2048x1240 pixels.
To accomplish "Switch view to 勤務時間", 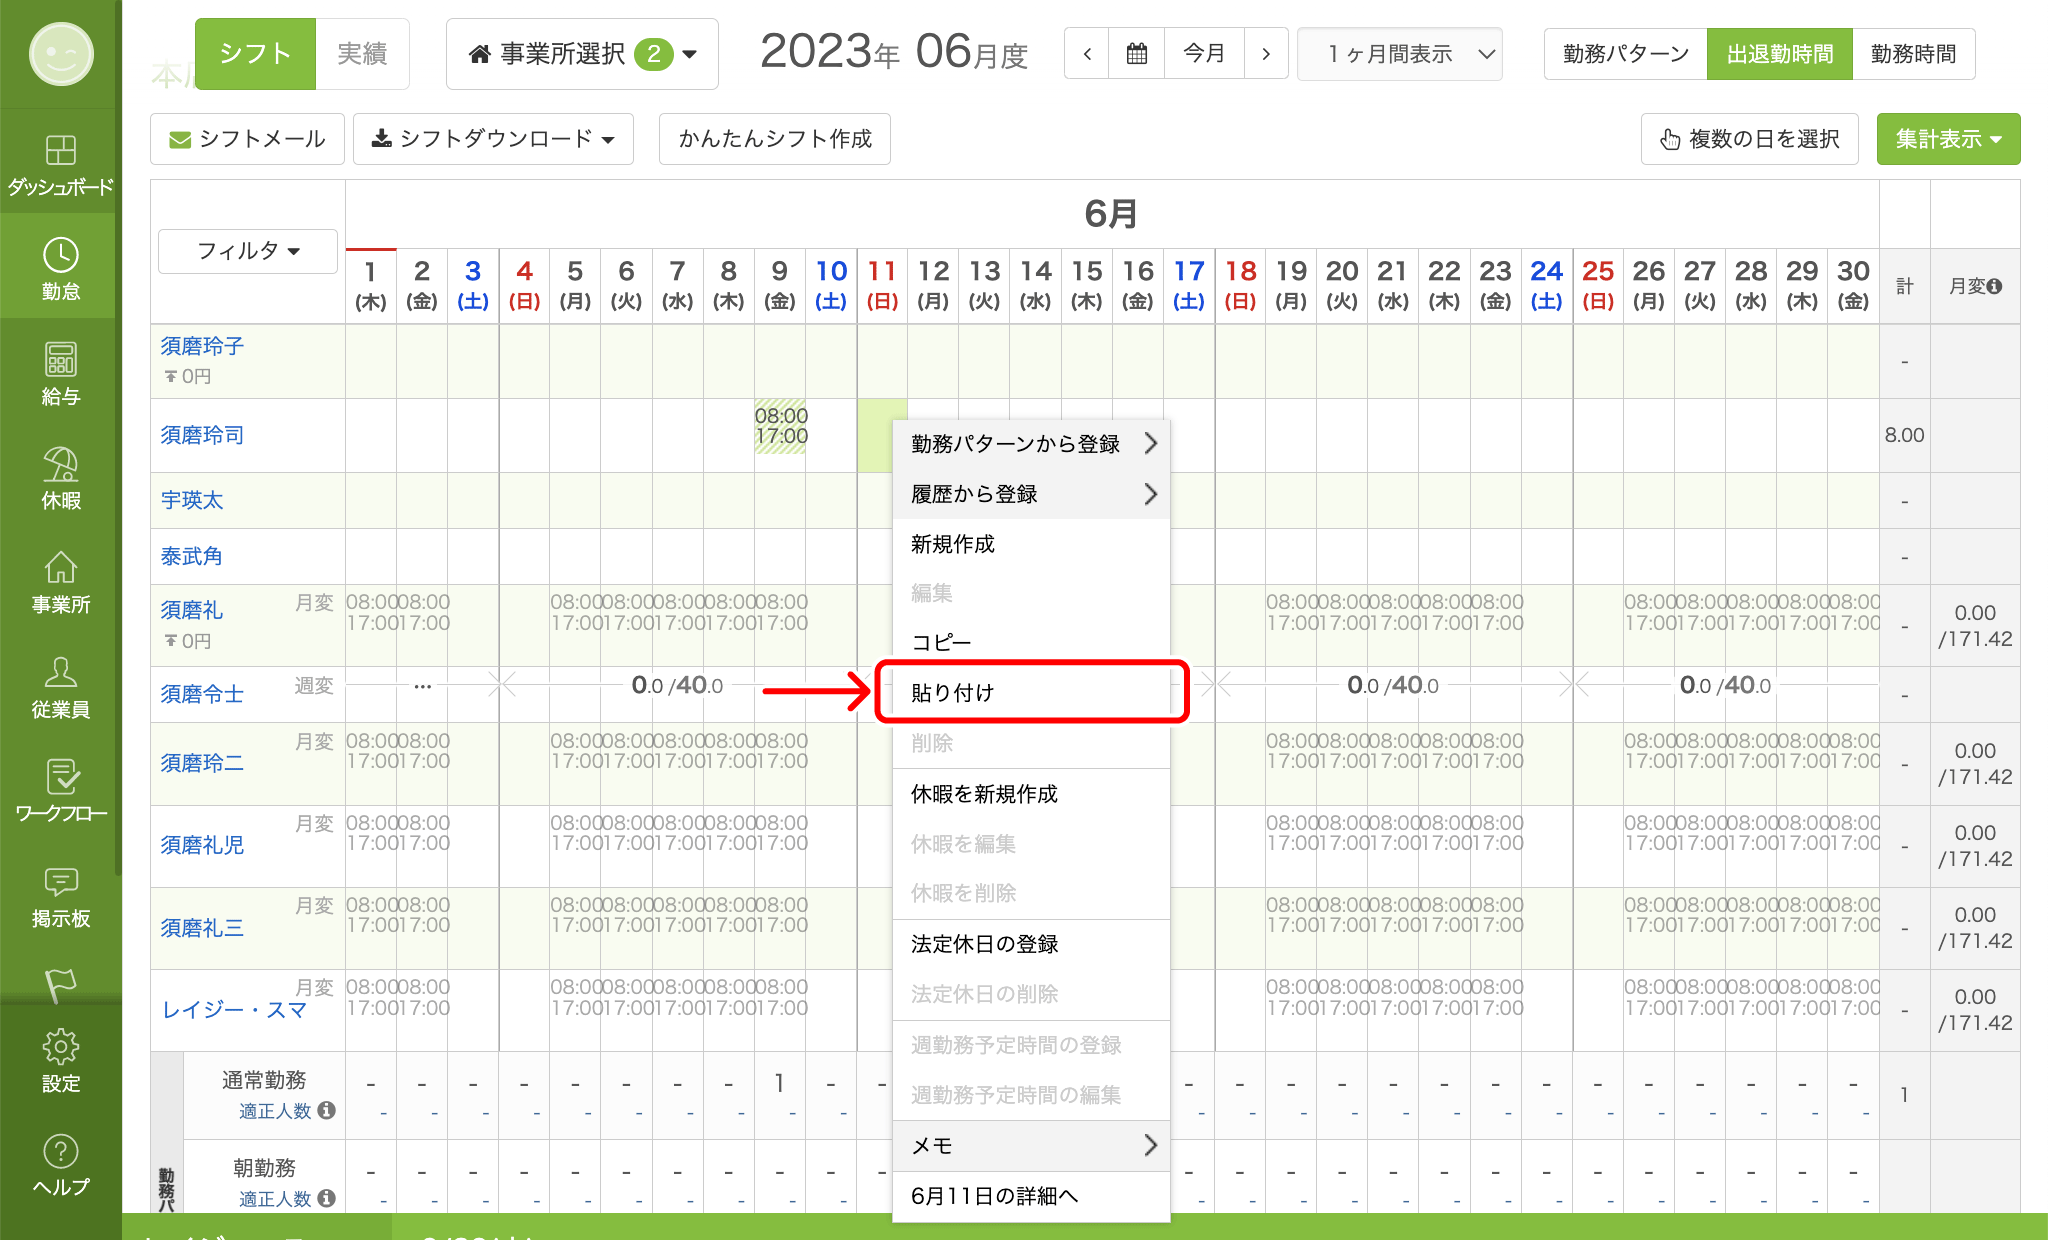I will coord(1913,54).
